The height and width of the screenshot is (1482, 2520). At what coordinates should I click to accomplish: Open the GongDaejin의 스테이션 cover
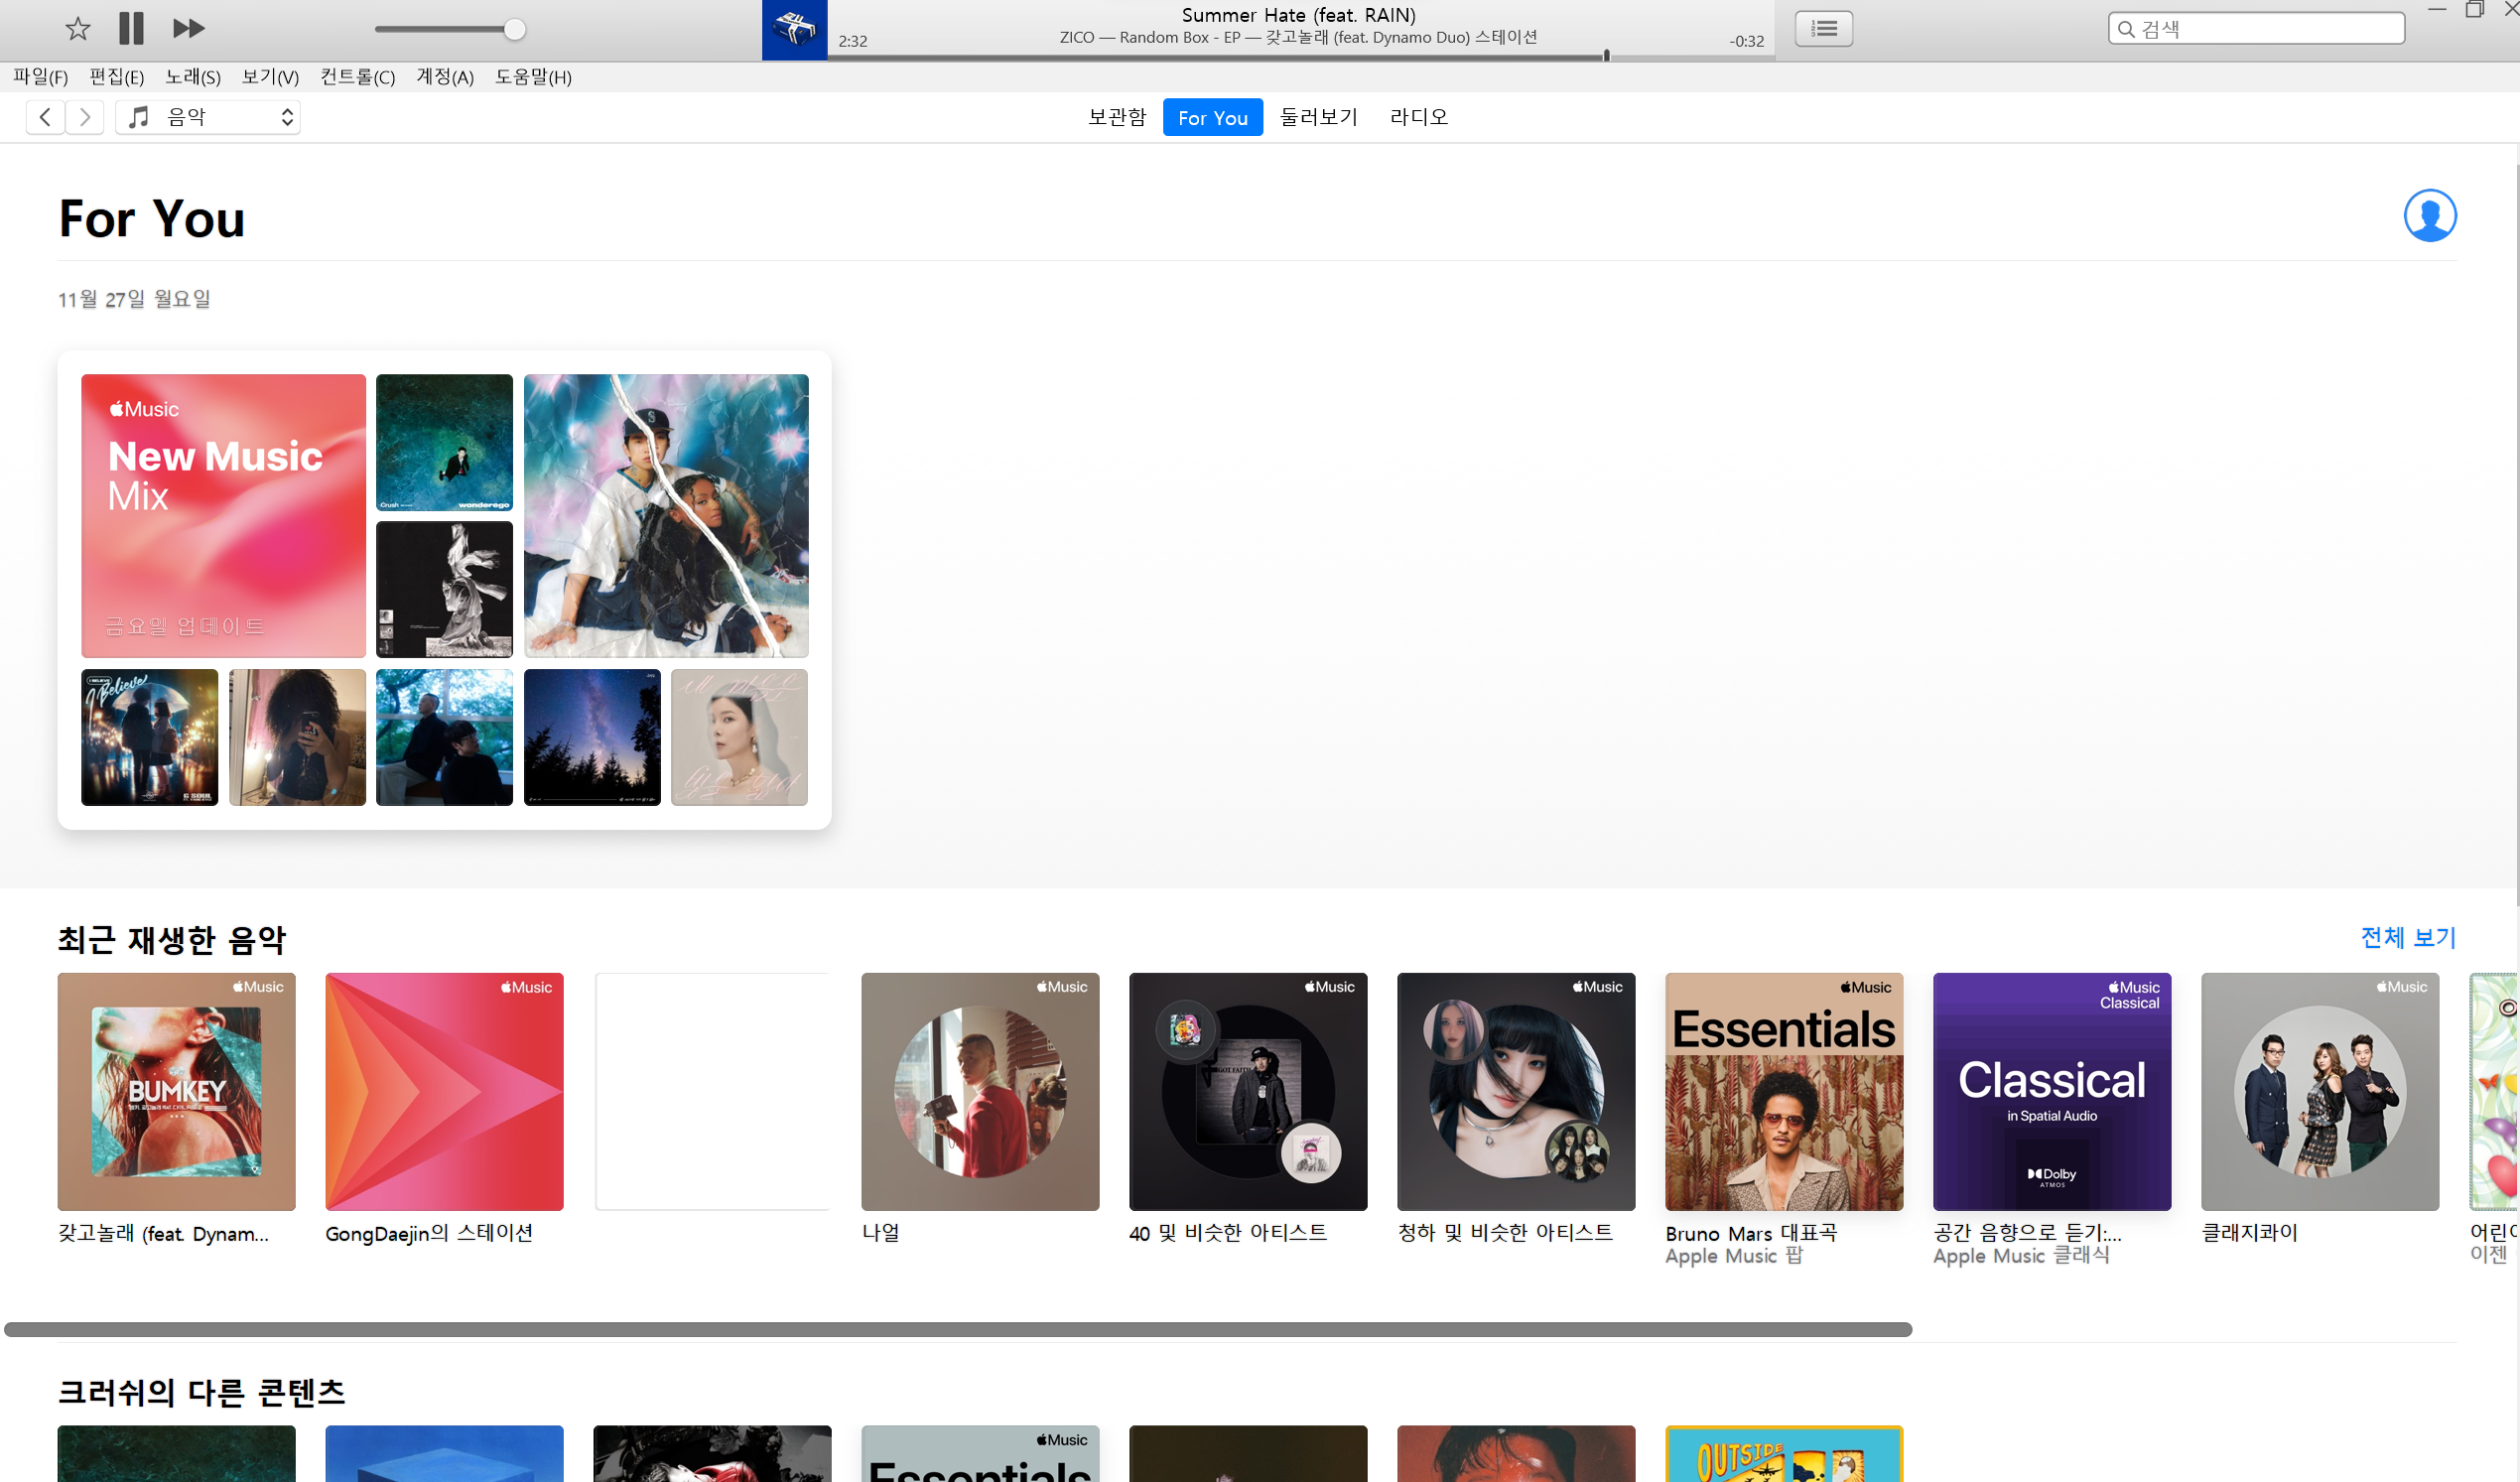444,1091
